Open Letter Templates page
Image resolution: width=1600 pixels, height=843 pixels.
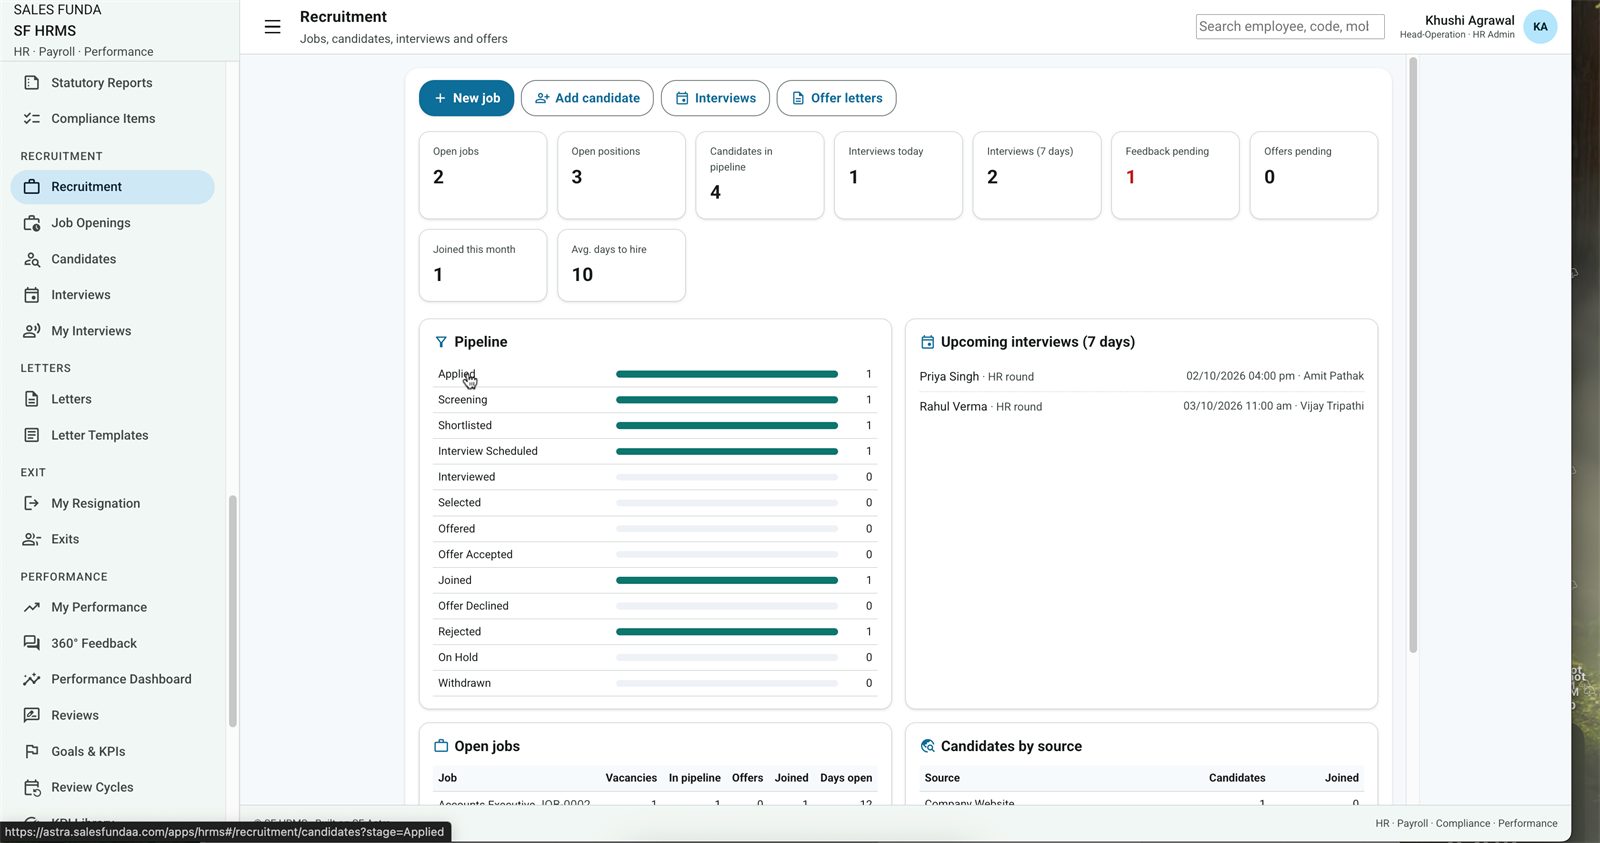coord(113,435)
